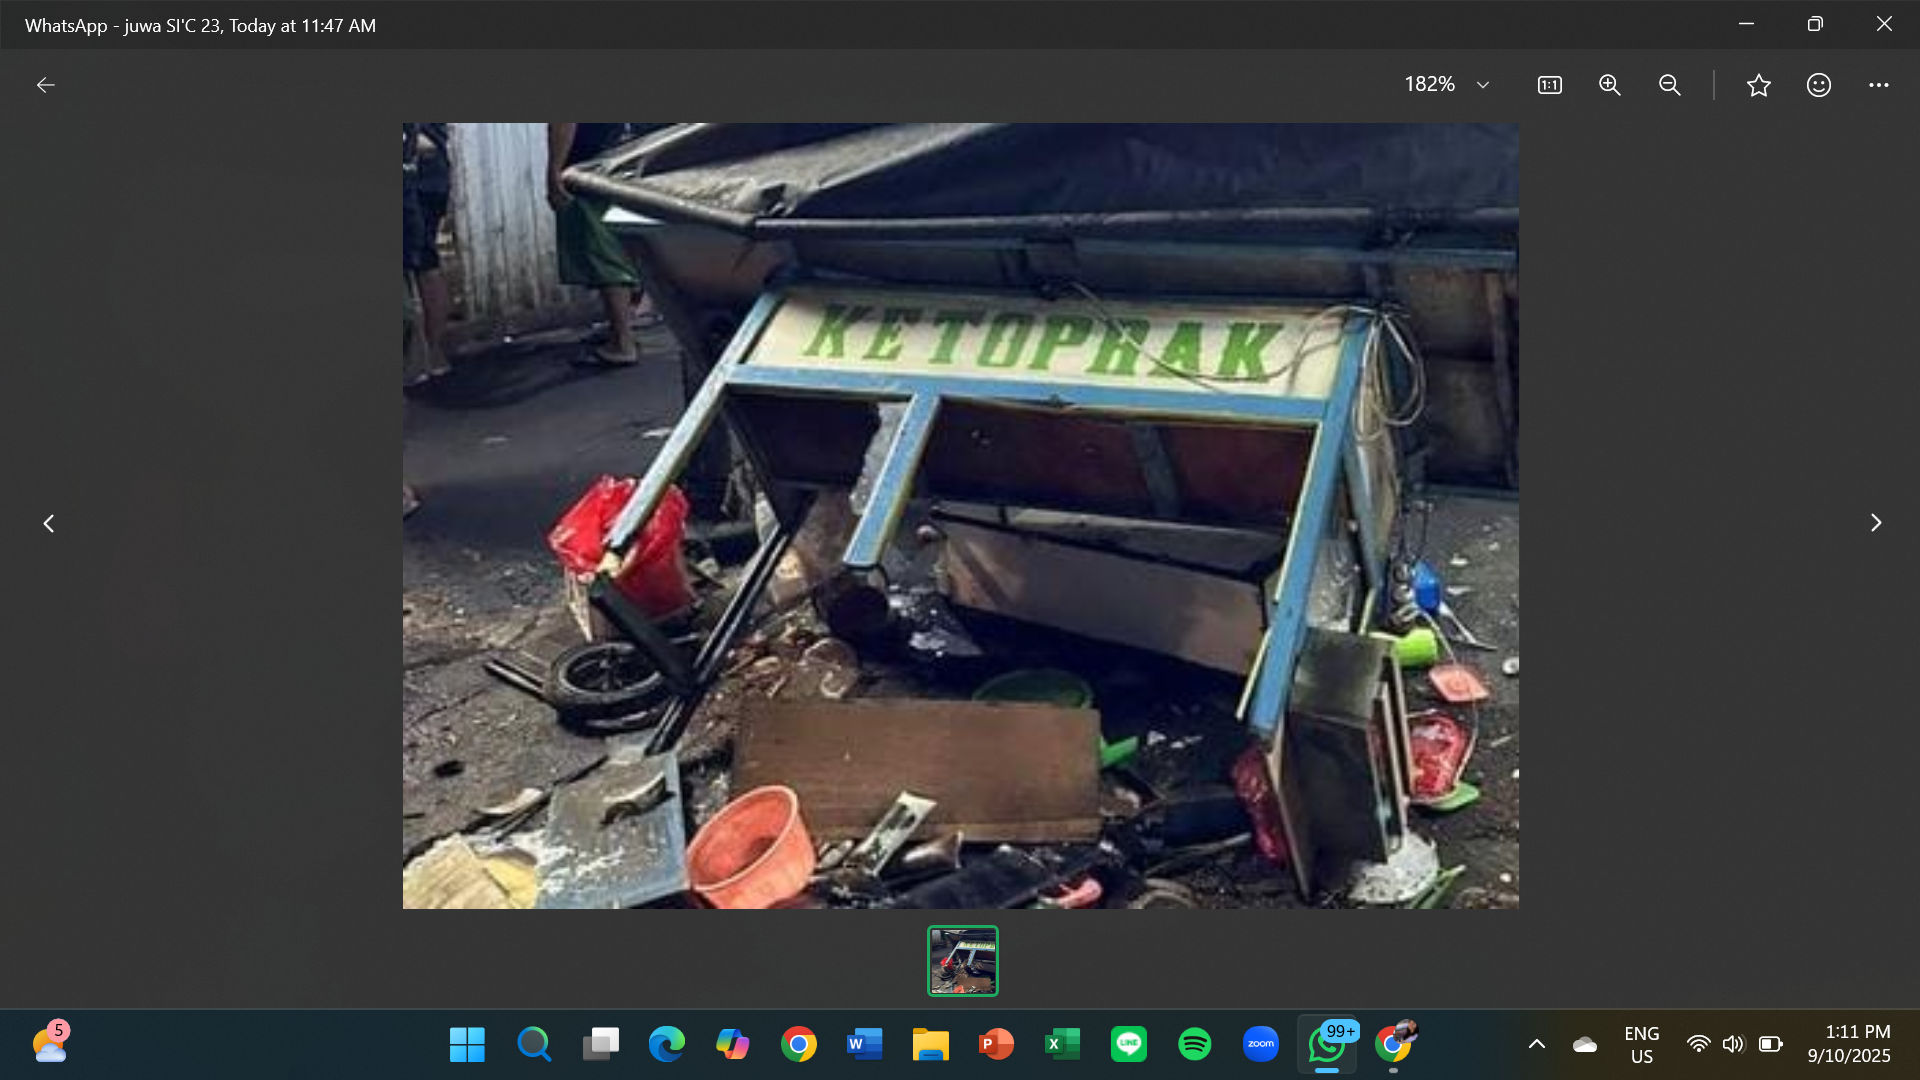Open Chrome with profile picture badge
The width and height of the screenshot is (1920, 1080).
coord(1393,1044)
